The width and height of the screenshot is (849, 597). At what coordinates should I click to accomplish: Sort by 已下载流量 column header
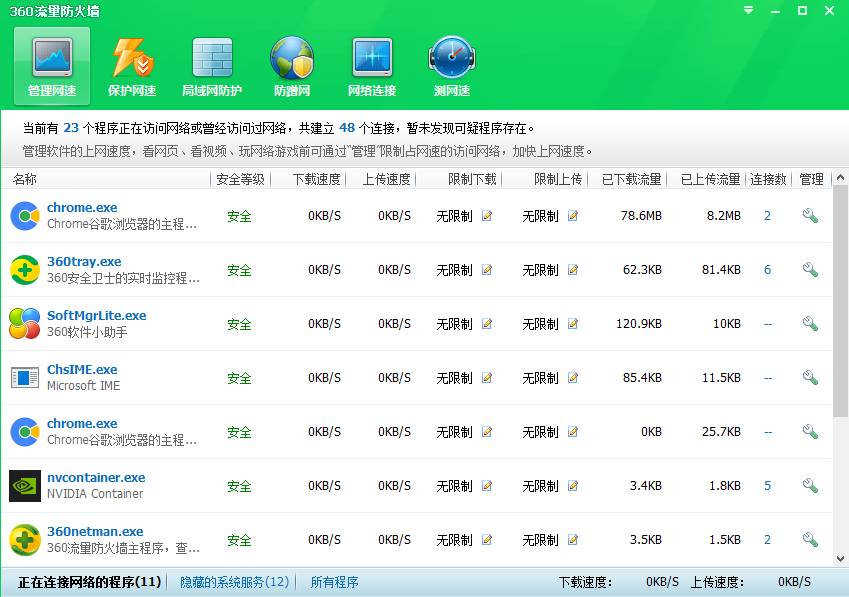pyautogui.click(x=631, y=179)
